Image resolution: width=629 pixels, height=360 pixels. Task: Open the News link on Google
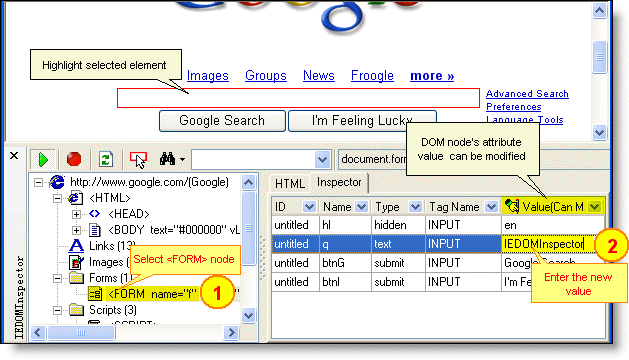point(319,75)
